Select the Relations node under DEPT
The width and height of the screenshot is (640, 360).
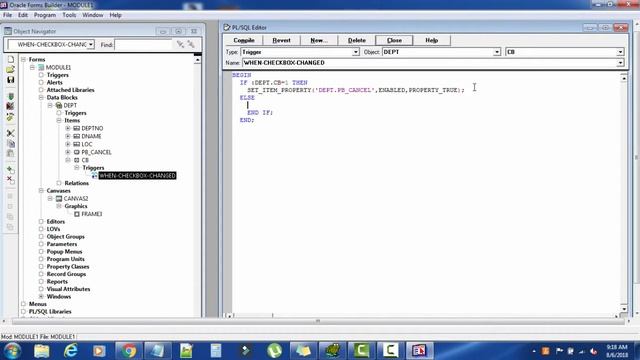click(76, 183)
